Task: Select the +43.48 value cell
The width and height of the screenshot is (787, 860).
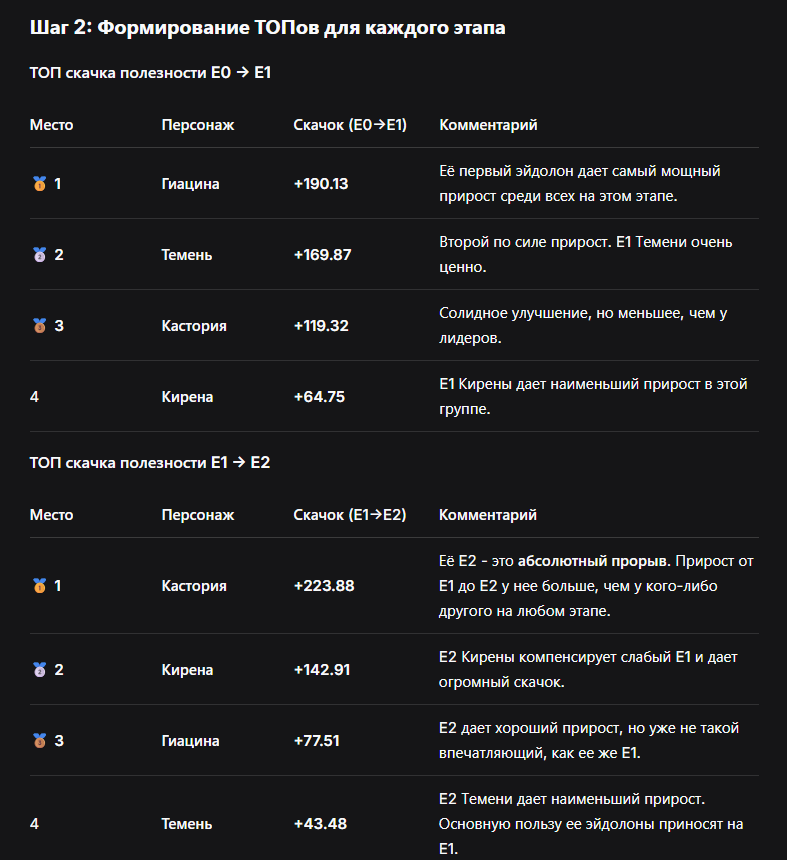Action: (320, 824)
